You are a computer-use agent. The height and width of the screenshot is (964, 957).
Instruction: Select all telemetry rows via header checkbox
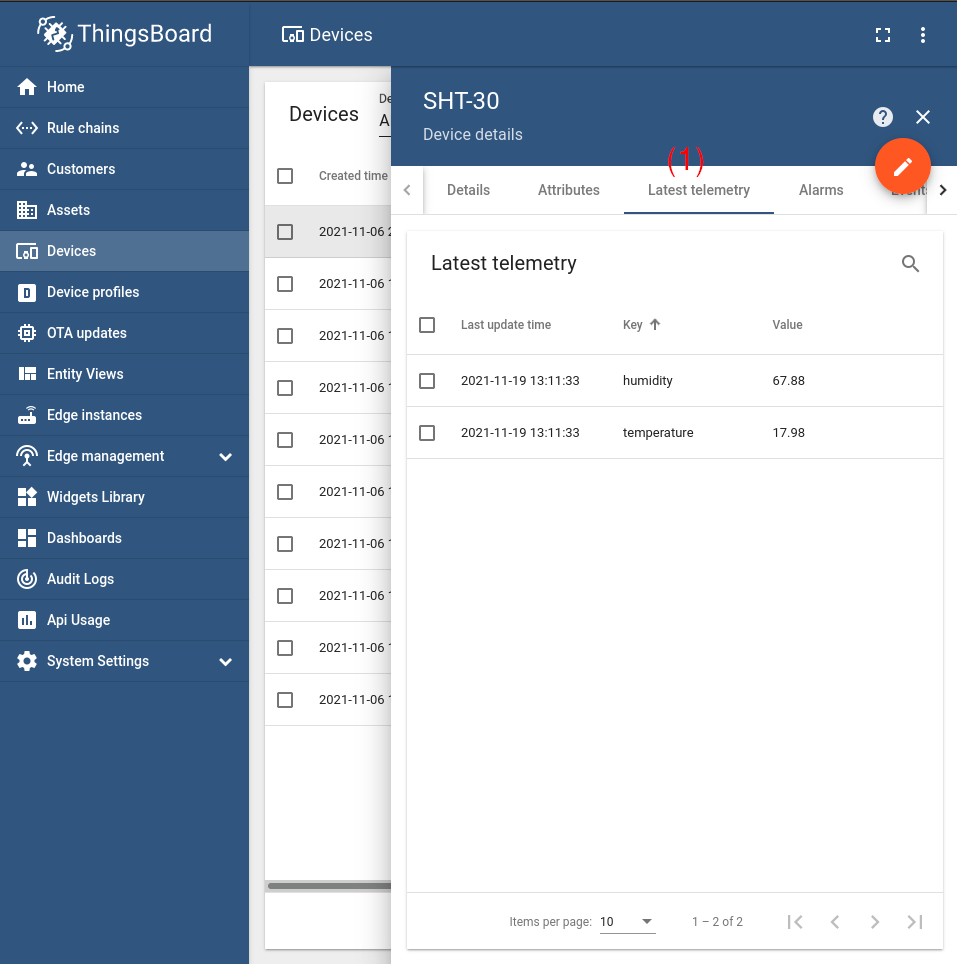(x=427, y=325)
